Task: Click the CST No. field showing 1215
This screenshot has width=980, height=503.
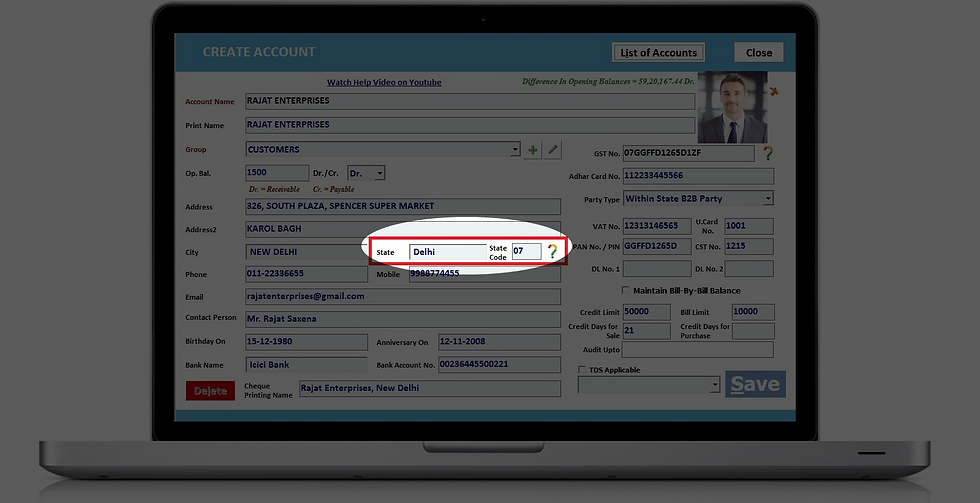Action: (x=749, y=246)
